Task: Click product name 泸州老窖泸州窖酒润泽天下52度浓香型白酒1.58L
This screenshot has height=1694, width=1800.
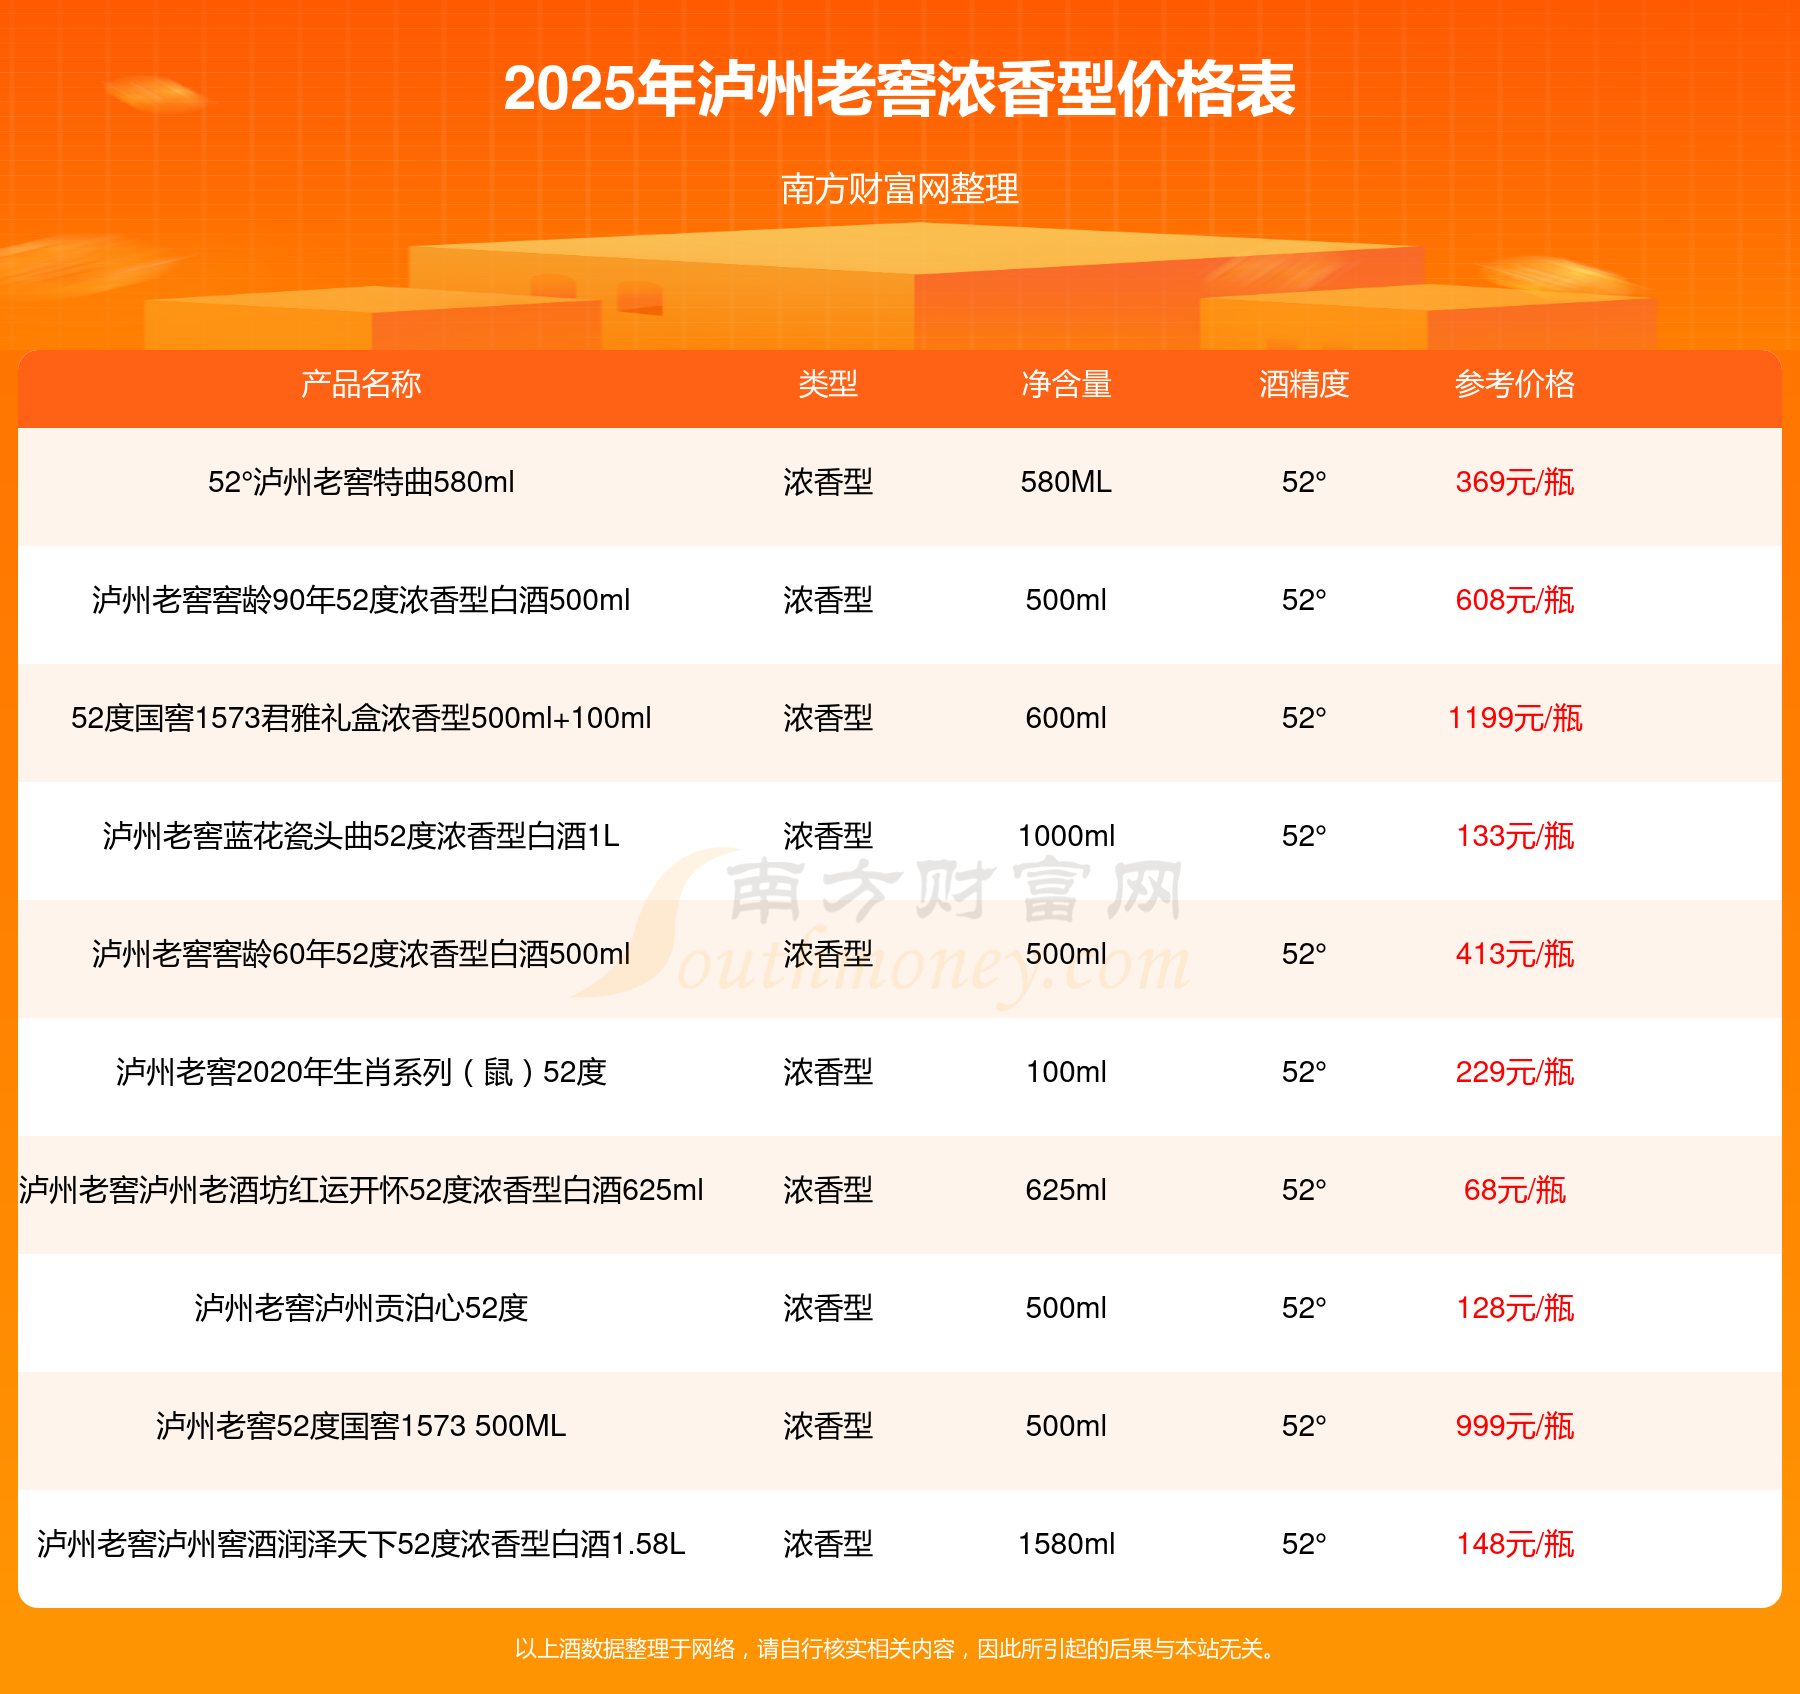Action: [361, 1544]
